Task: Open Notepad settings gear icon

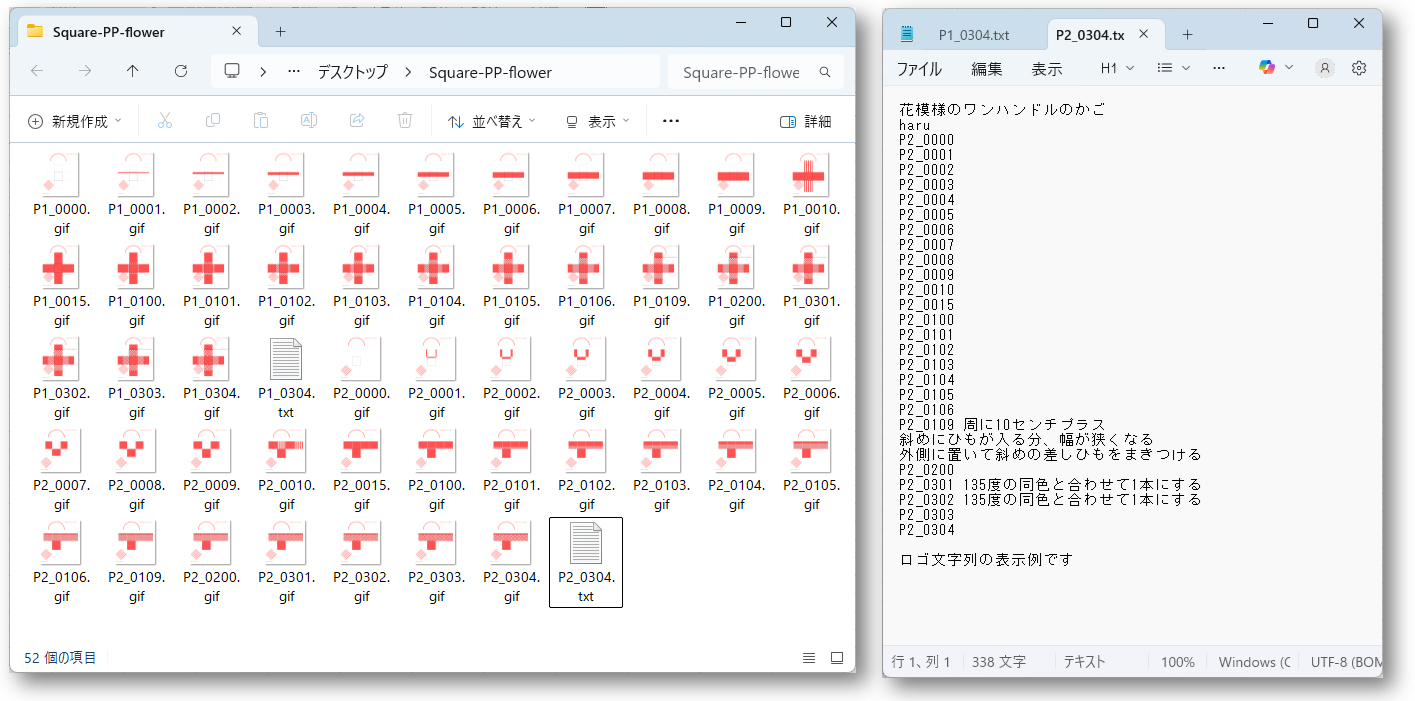Action: point(1359,68)
